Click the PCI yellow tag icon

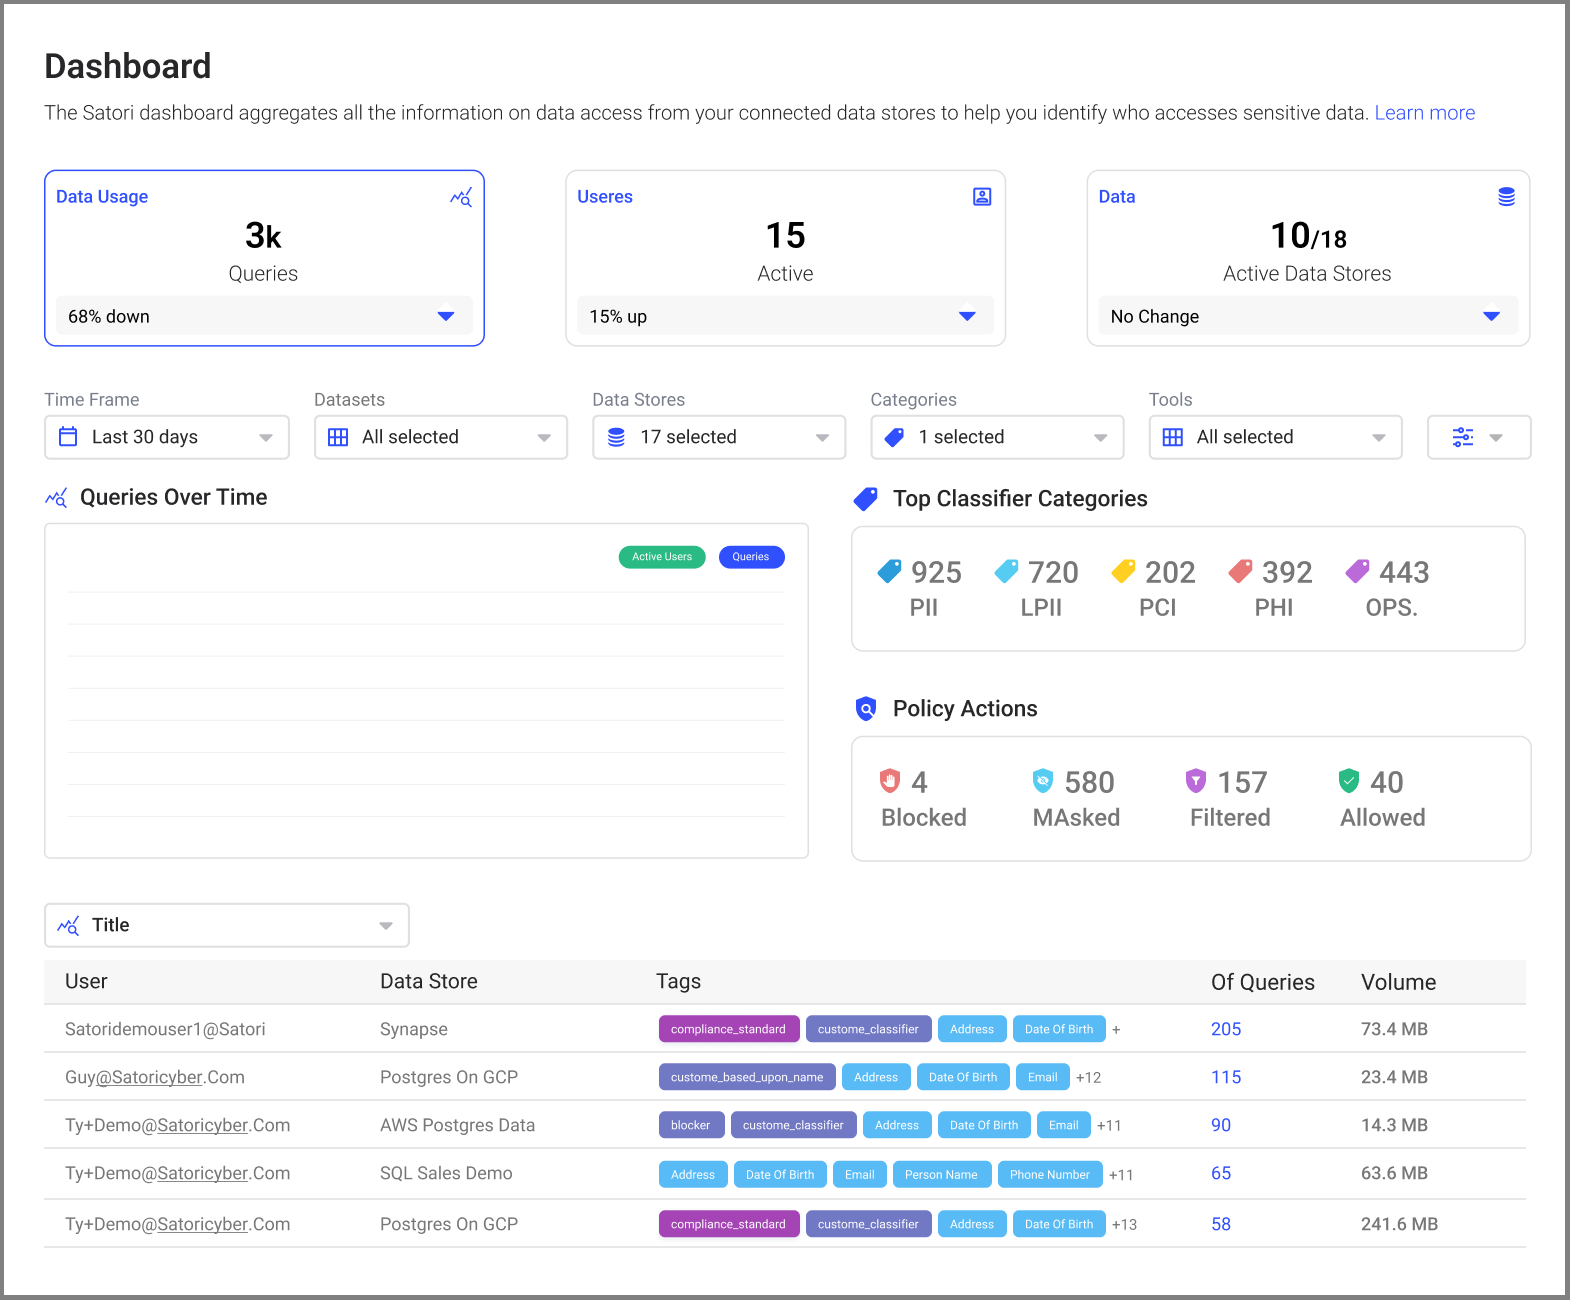point(1123,571)
